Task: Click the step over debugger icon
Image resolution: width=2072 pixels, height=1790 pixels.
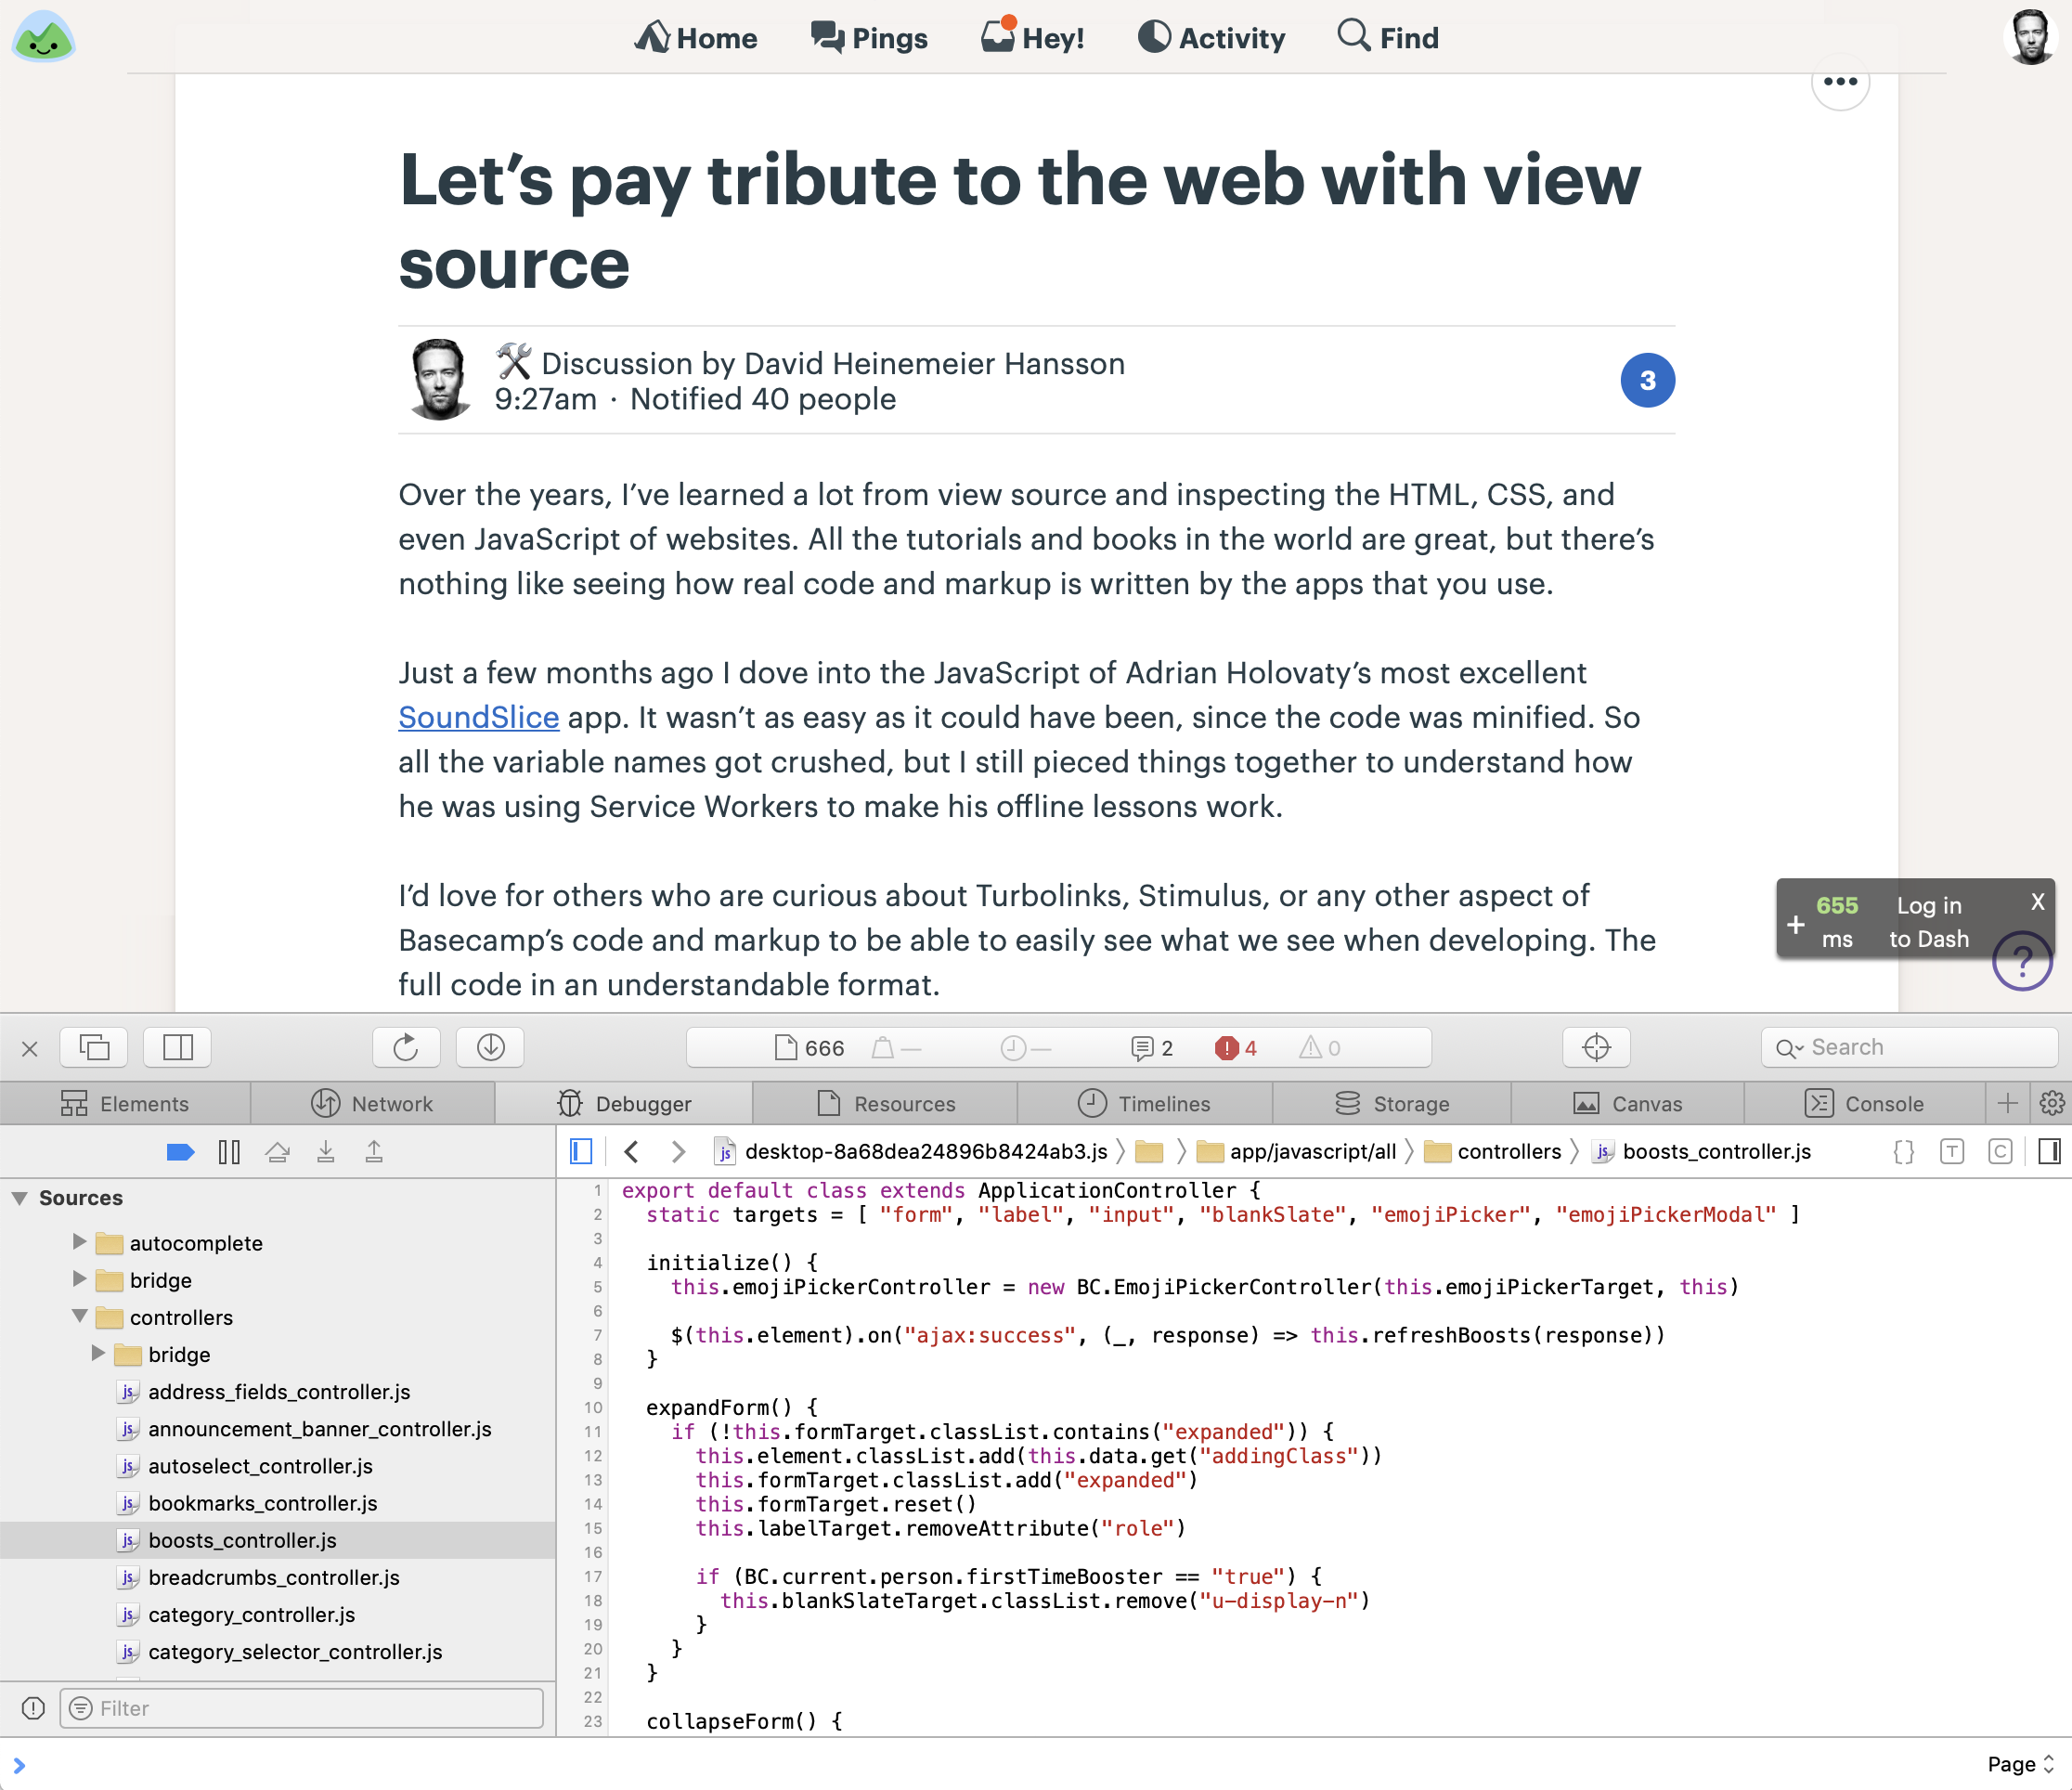Action: [x=277, y=1152]
